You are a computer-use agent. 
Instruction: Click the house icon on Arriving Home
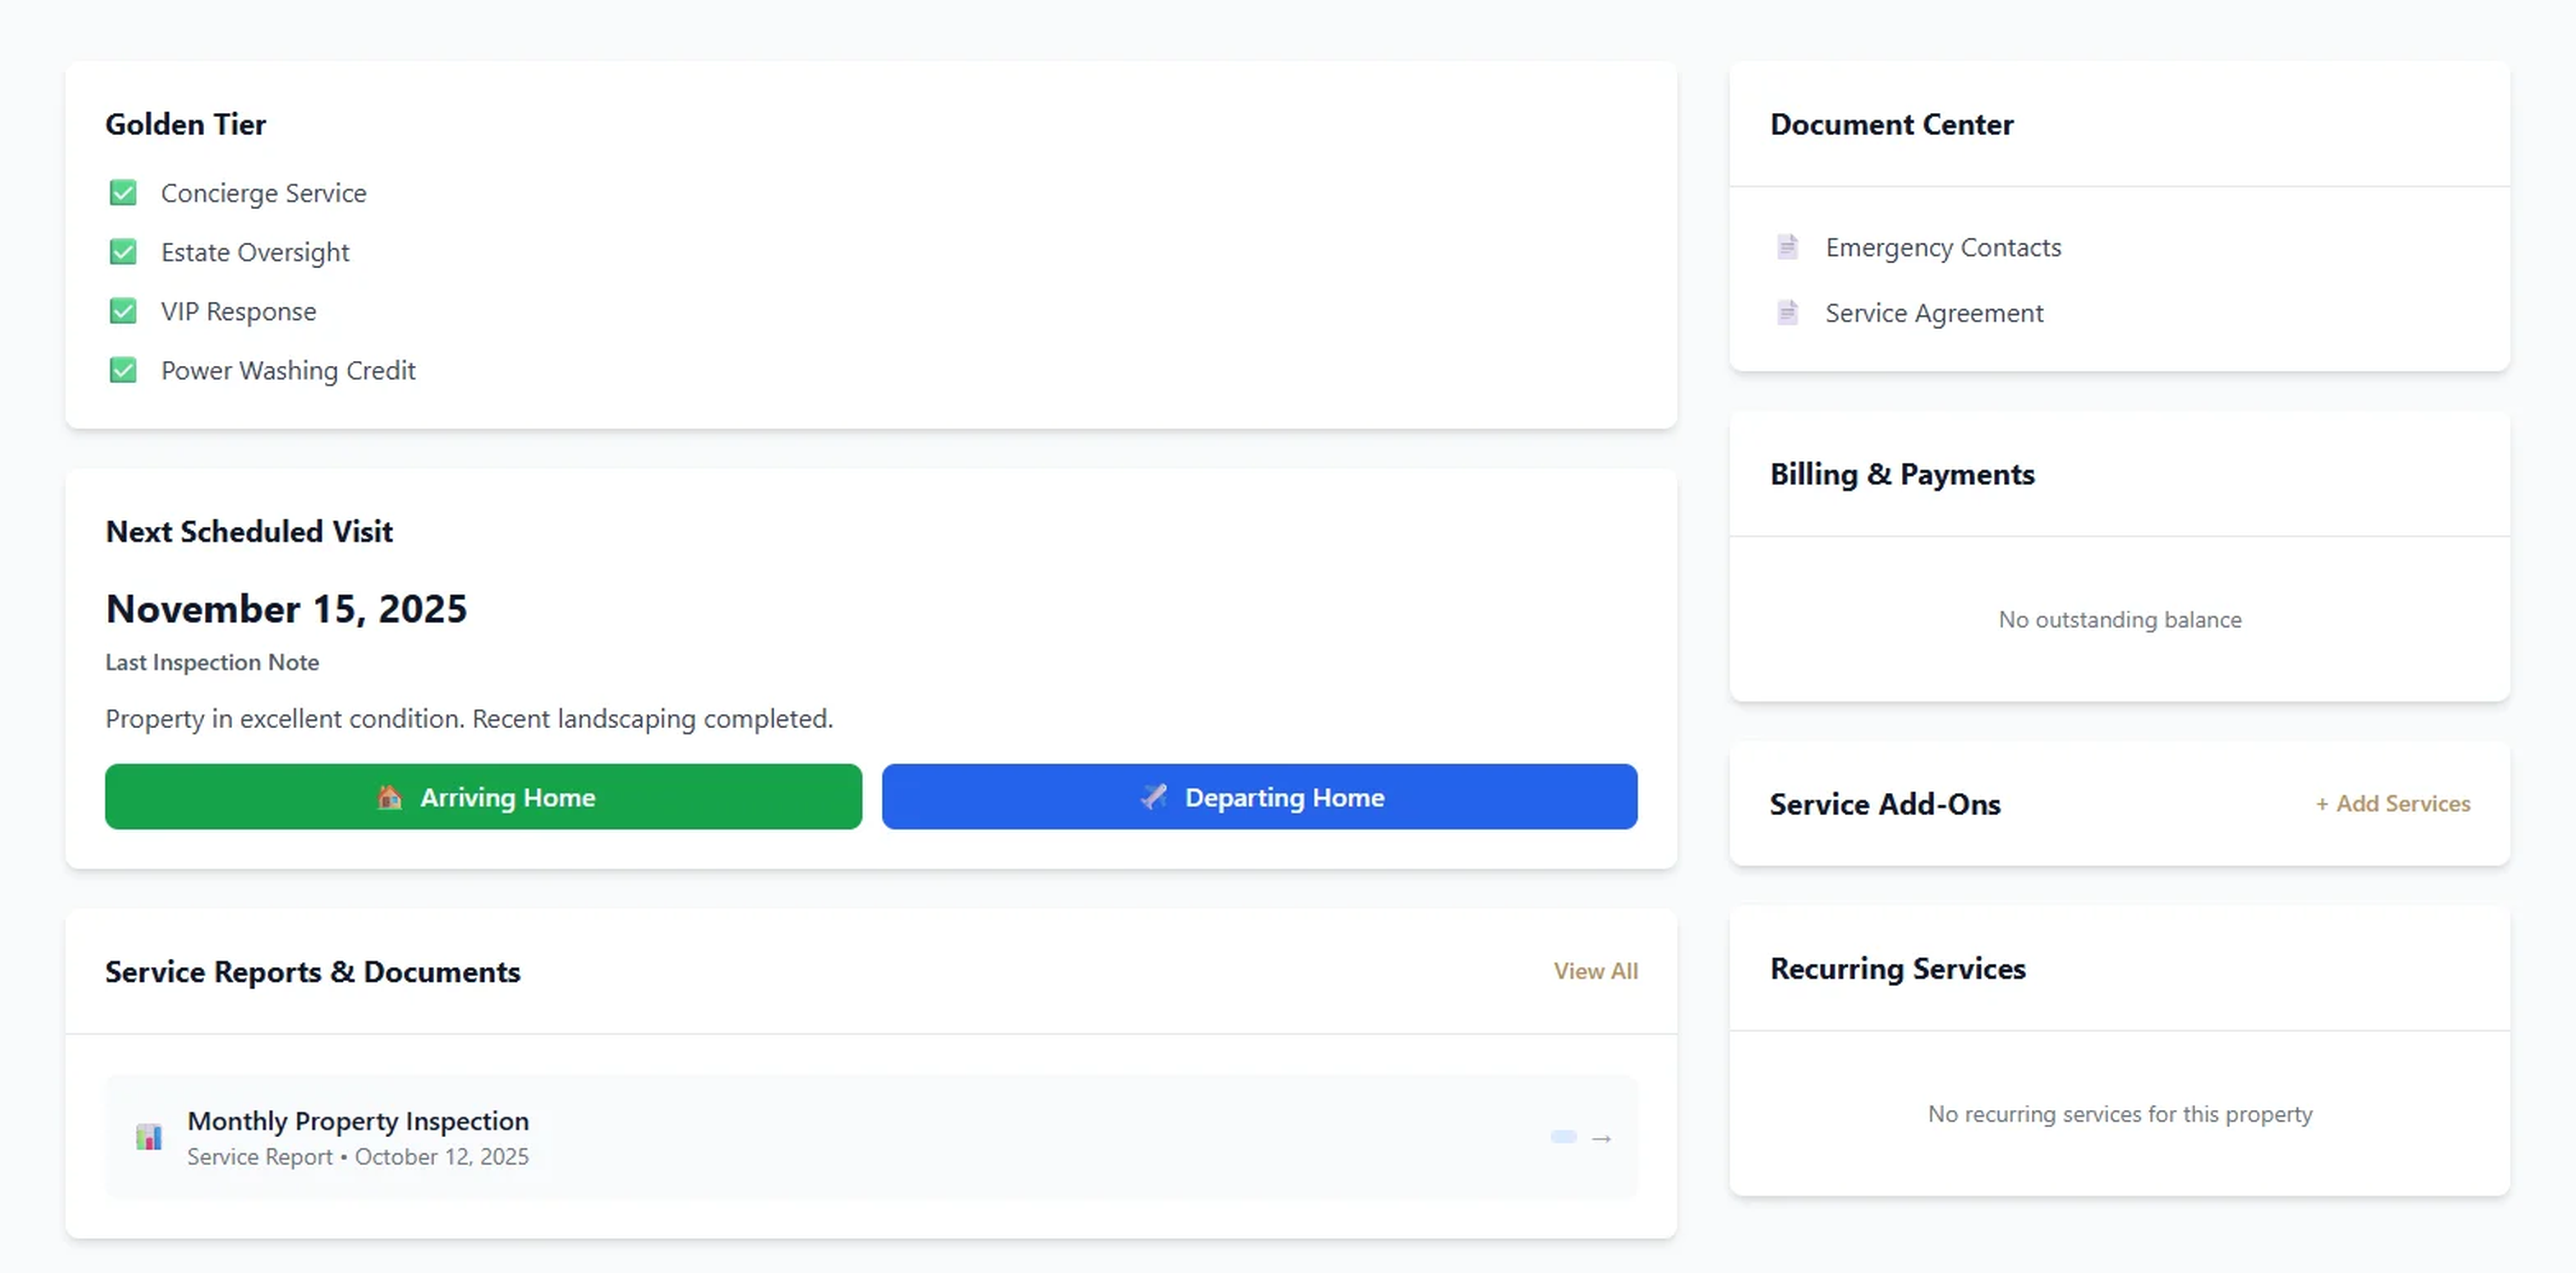[389, 797]
